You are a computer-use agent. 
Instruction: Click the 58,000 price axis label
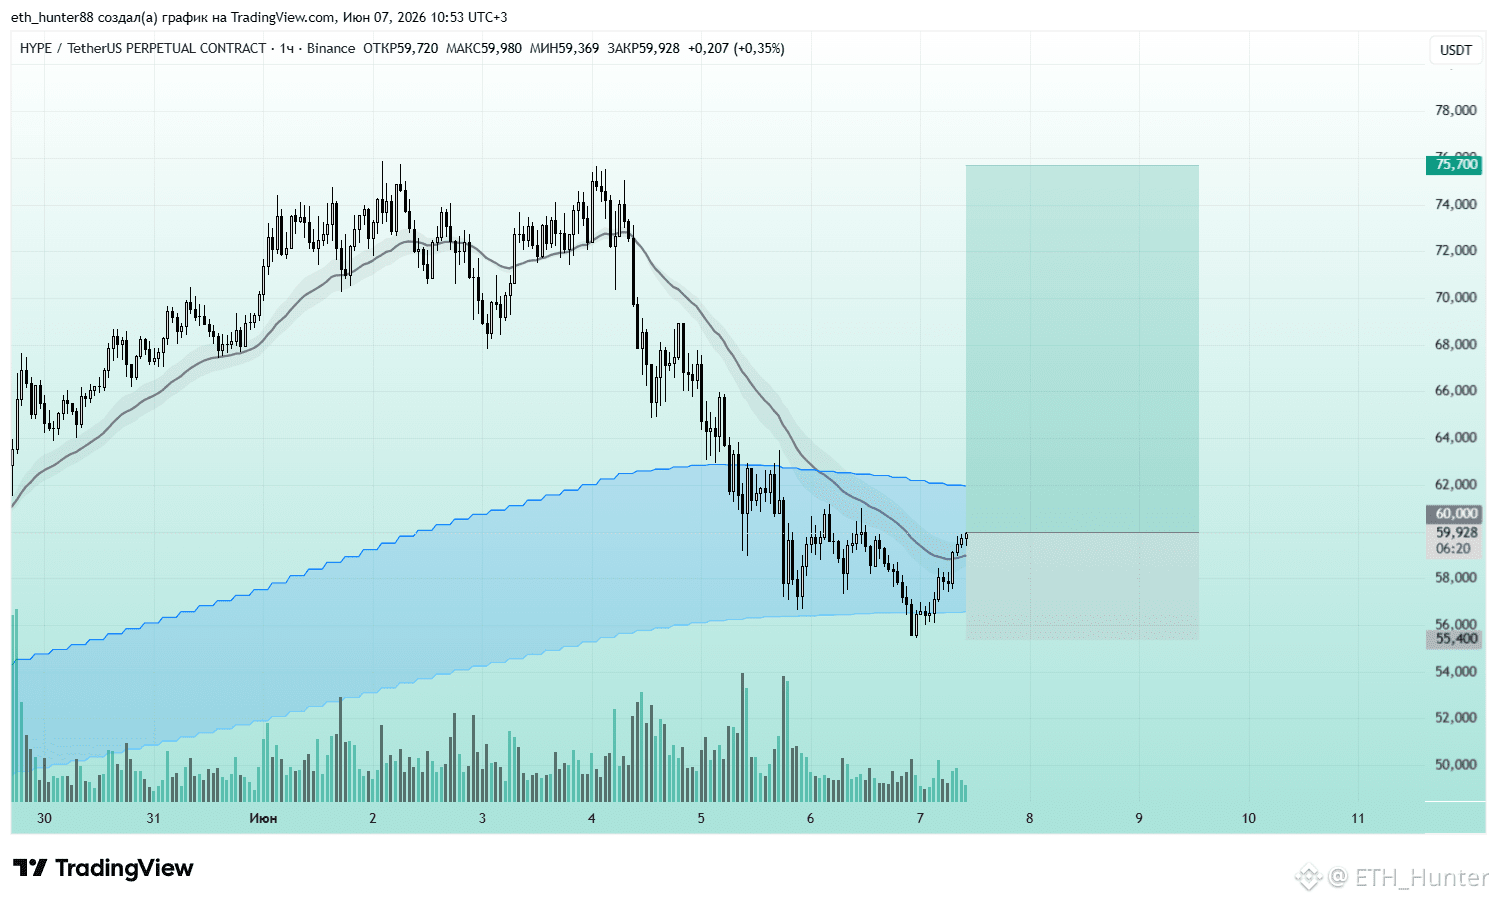(x=1456, y=577)
